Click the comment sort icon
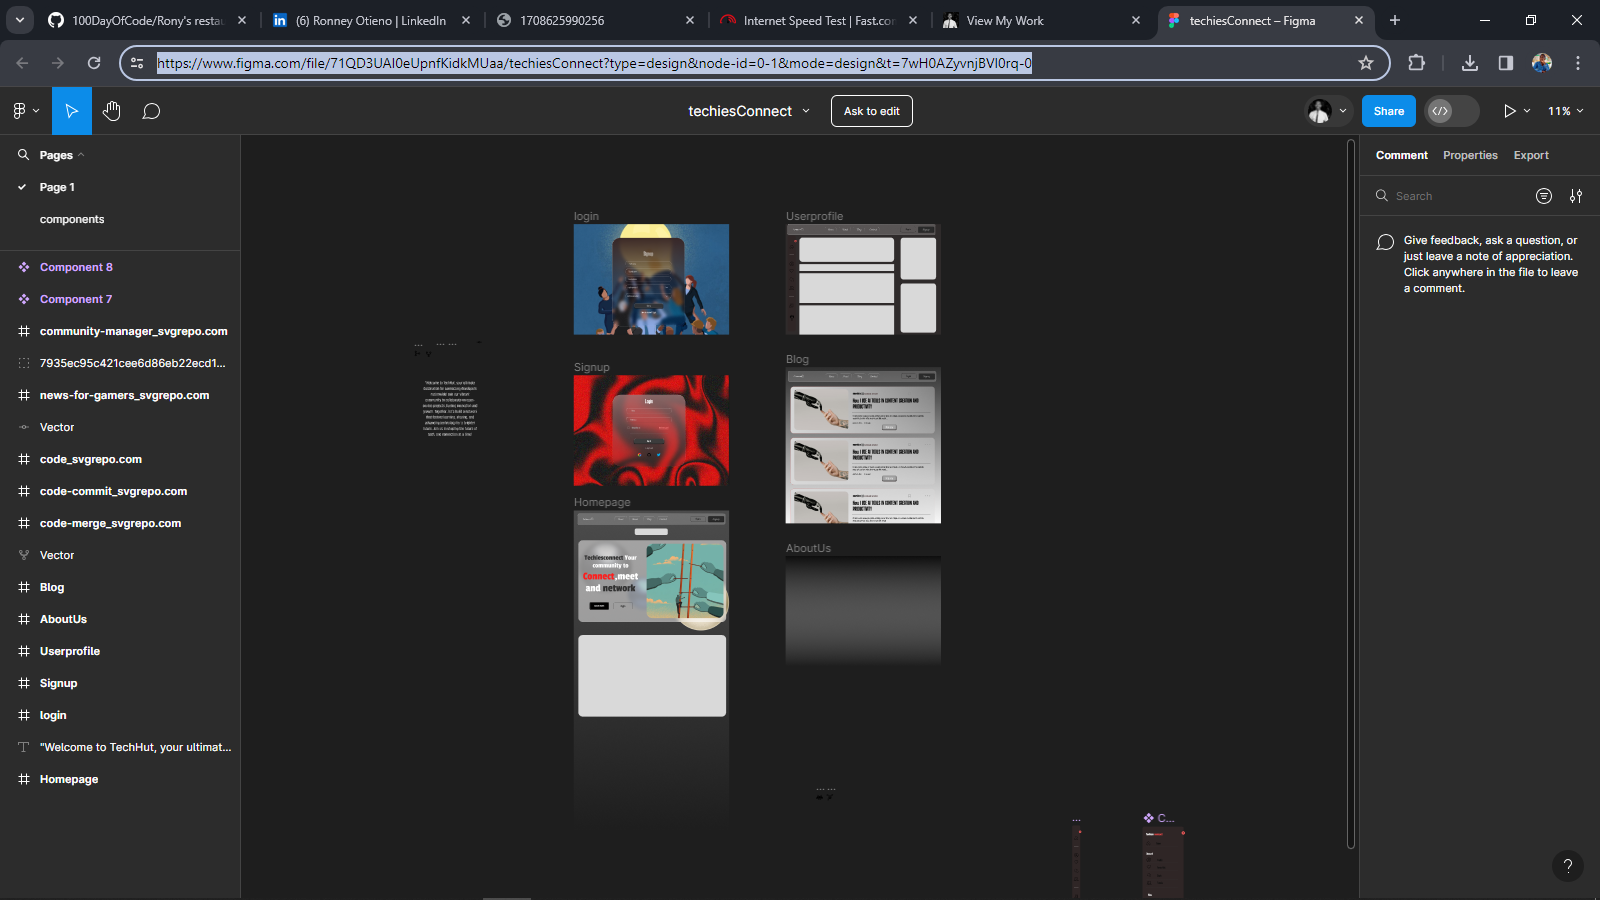This screenshot has height=900, width=1600. click(x=1544, y=196)
